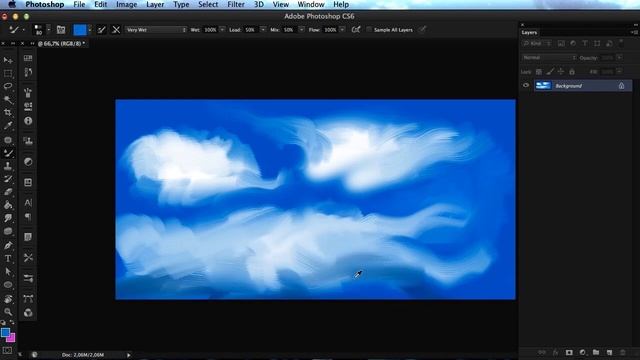Open the Character panel icon
Image resolution: width=640 pixels, height=360 pixels.
click(x=28, y=202)
